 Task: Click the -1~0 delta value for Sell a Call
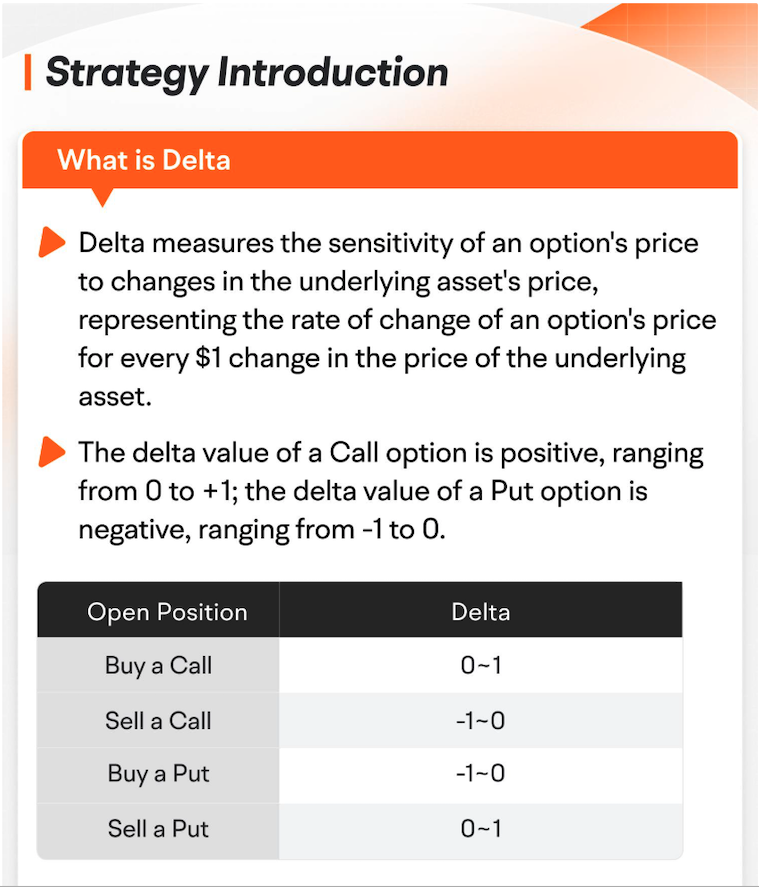(x=481, y=720)
